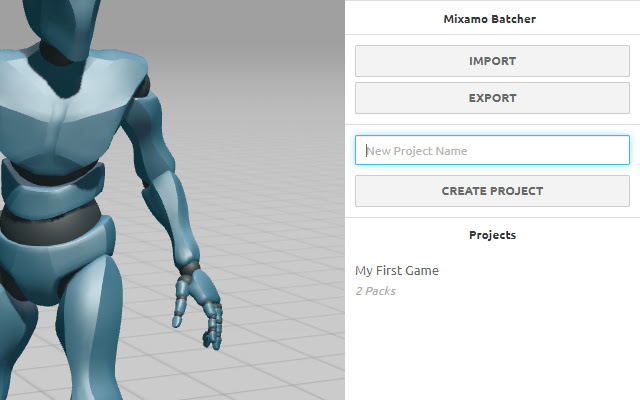Click the empty area below the projects list
Screen dimensions: 640x400
tap(492, 351)
